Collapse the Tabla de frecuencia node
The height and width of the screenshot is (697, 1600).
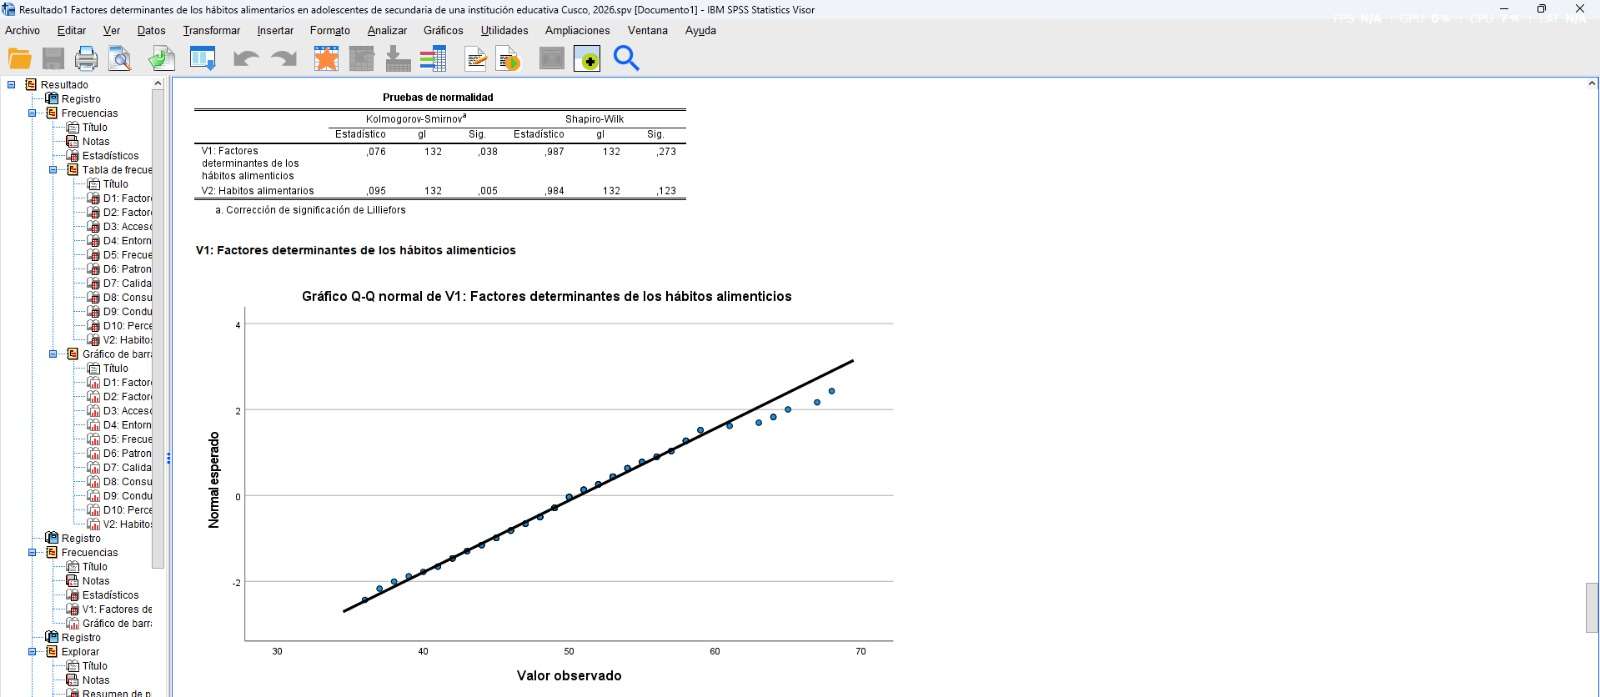point(53,170)
